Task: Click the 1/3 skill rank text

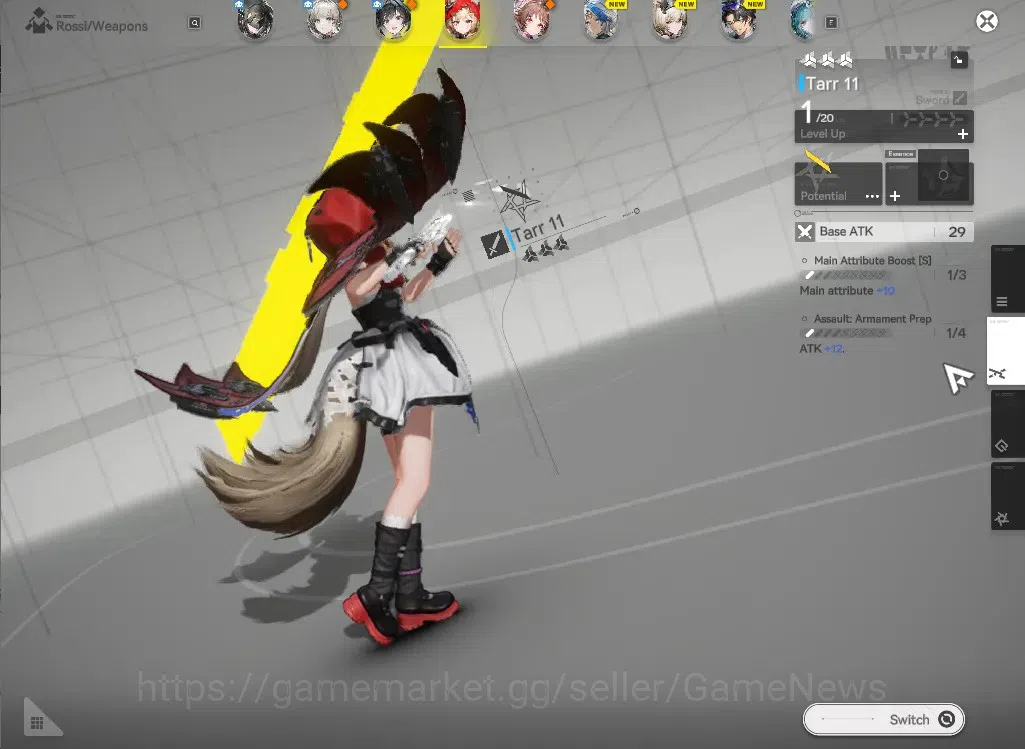Action: point(956,275)
